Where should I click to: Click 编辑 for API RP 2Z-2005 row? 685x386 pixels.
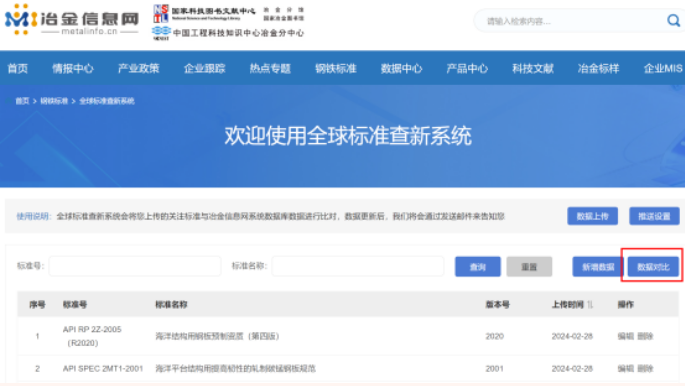coord(625,336)
